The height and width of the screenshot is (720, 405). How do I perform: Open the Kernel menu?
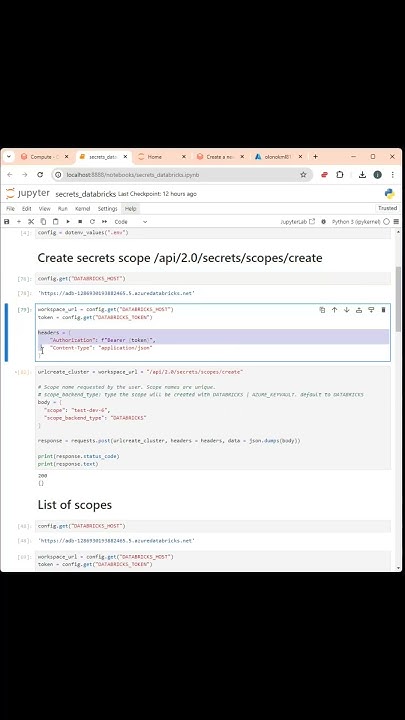pos(83,208)
